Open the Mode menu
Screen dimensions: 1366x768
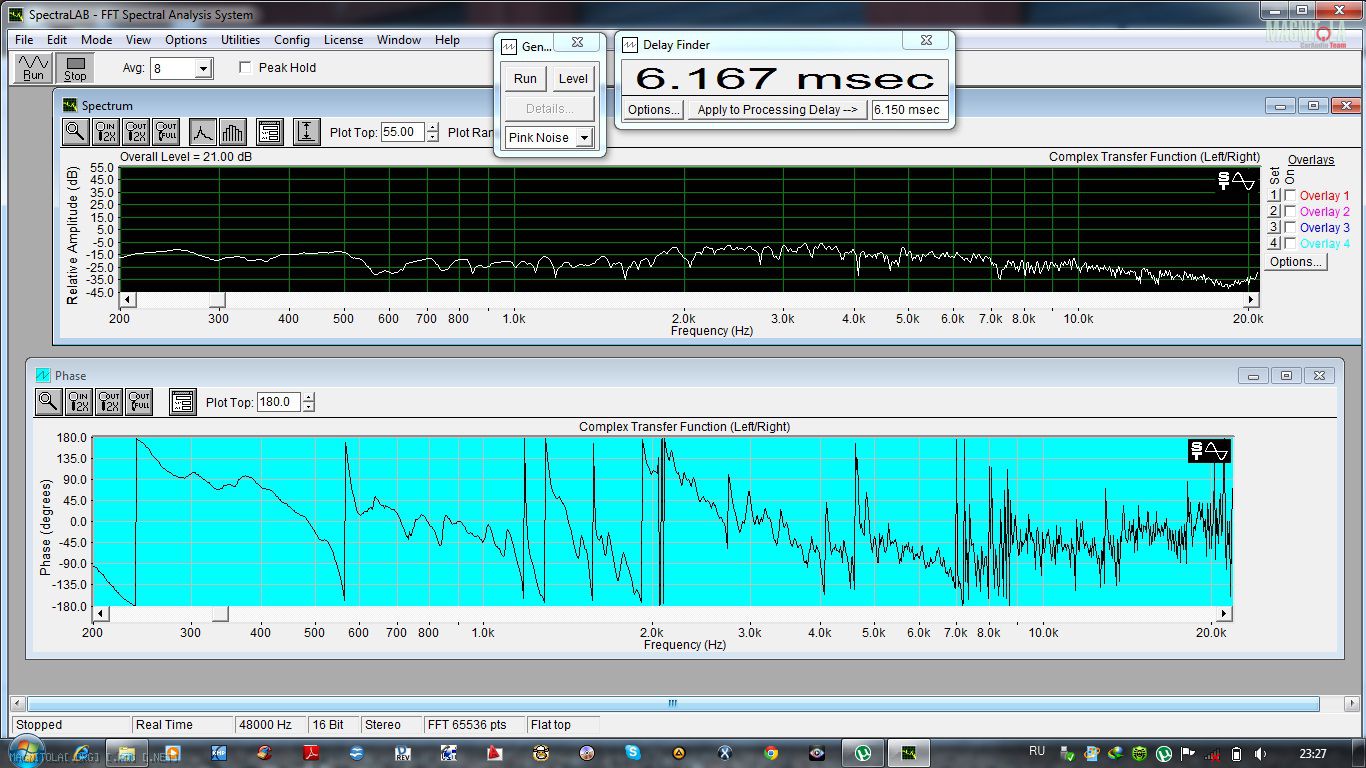point(96,40)
